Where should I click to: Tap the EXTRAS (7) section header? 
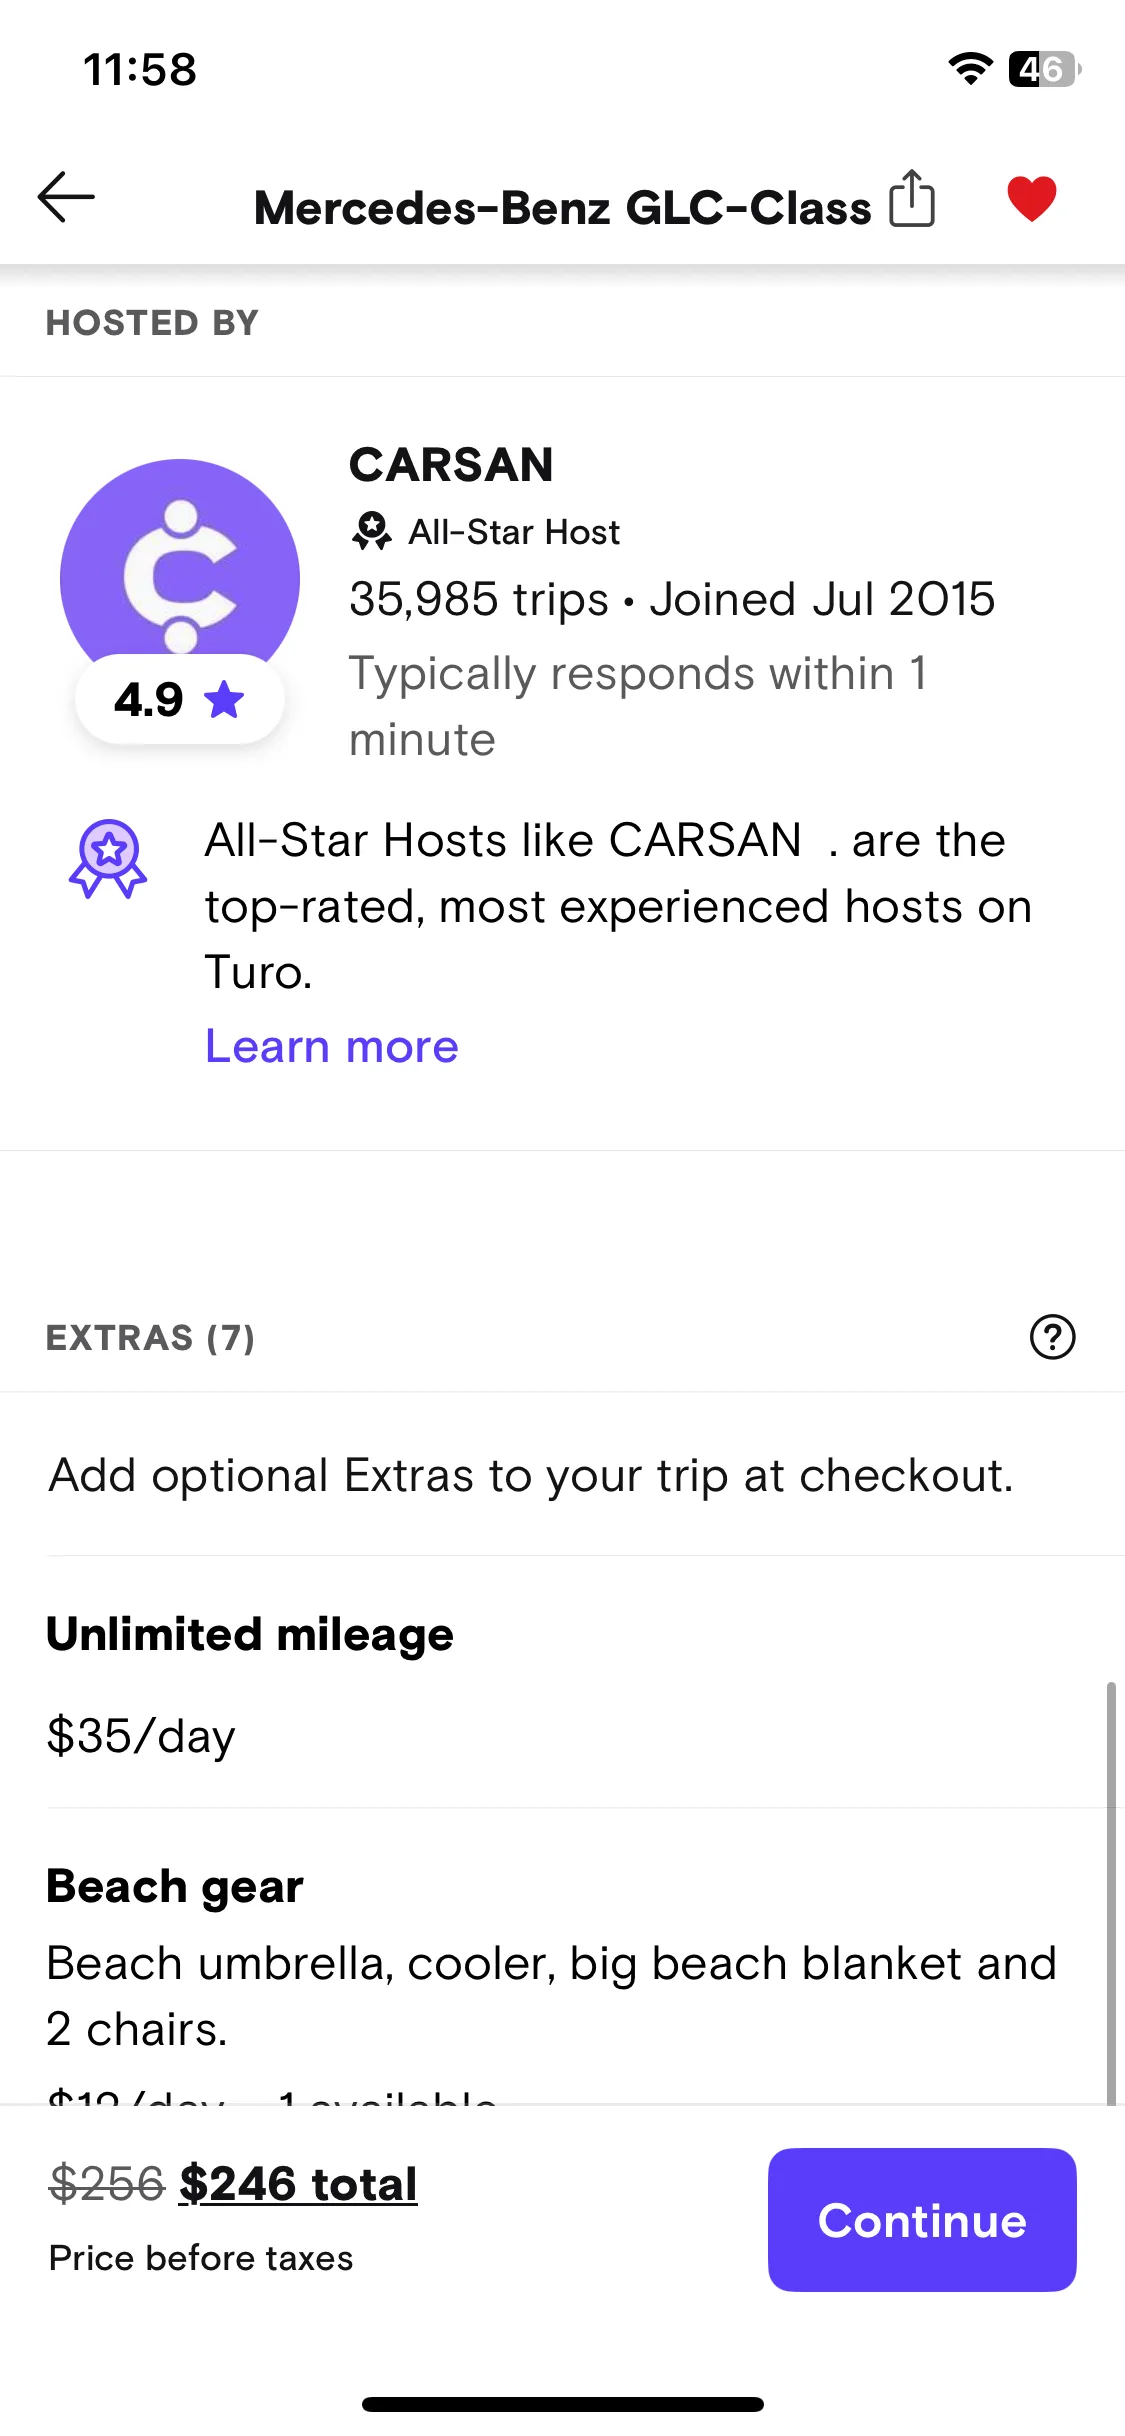click(151, 1338)
